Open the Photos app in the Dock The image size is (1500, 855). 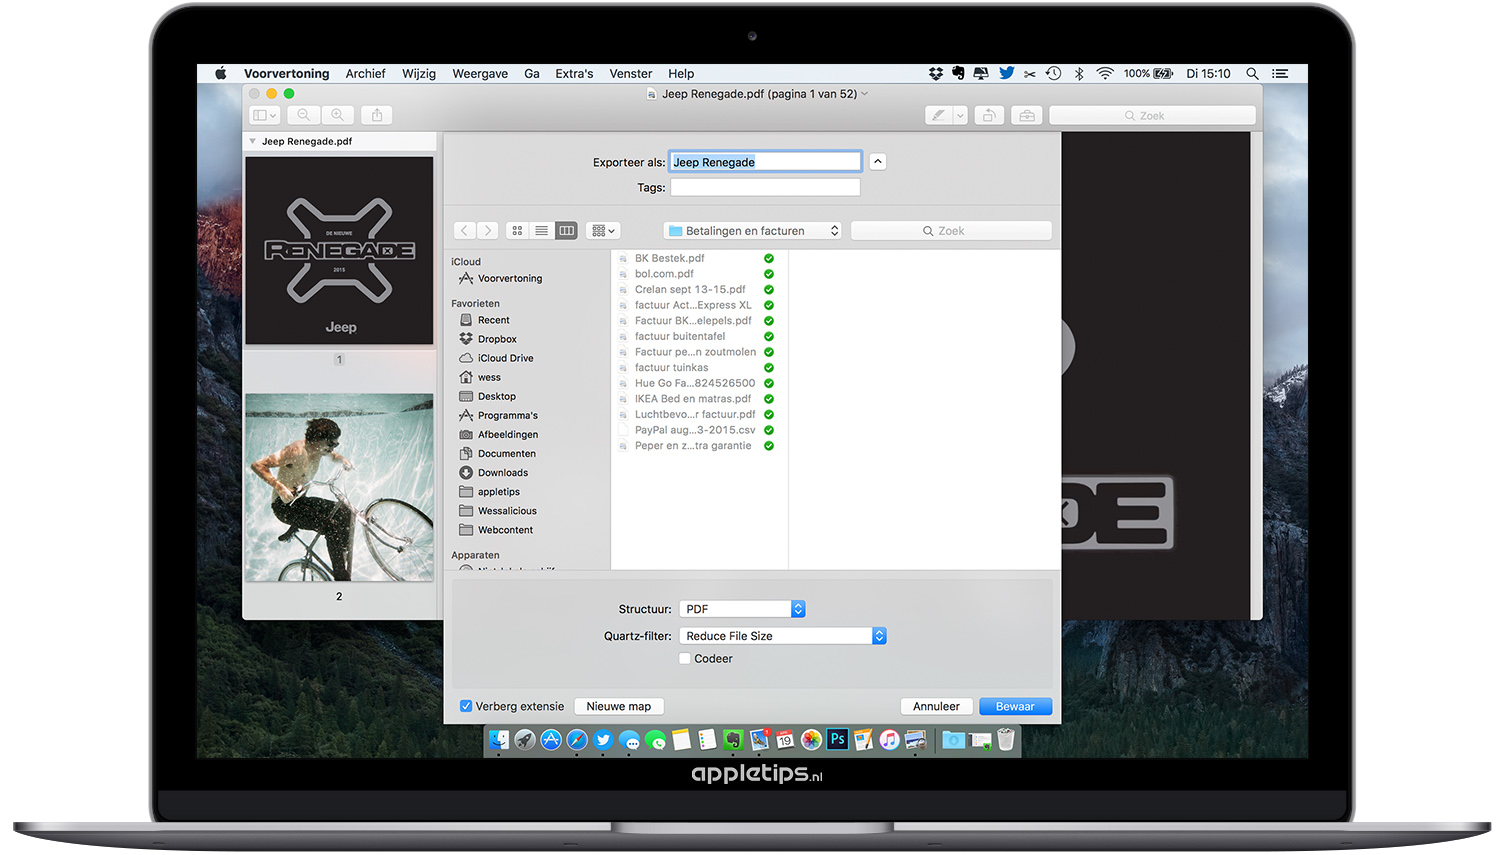[x=811, y=740]
